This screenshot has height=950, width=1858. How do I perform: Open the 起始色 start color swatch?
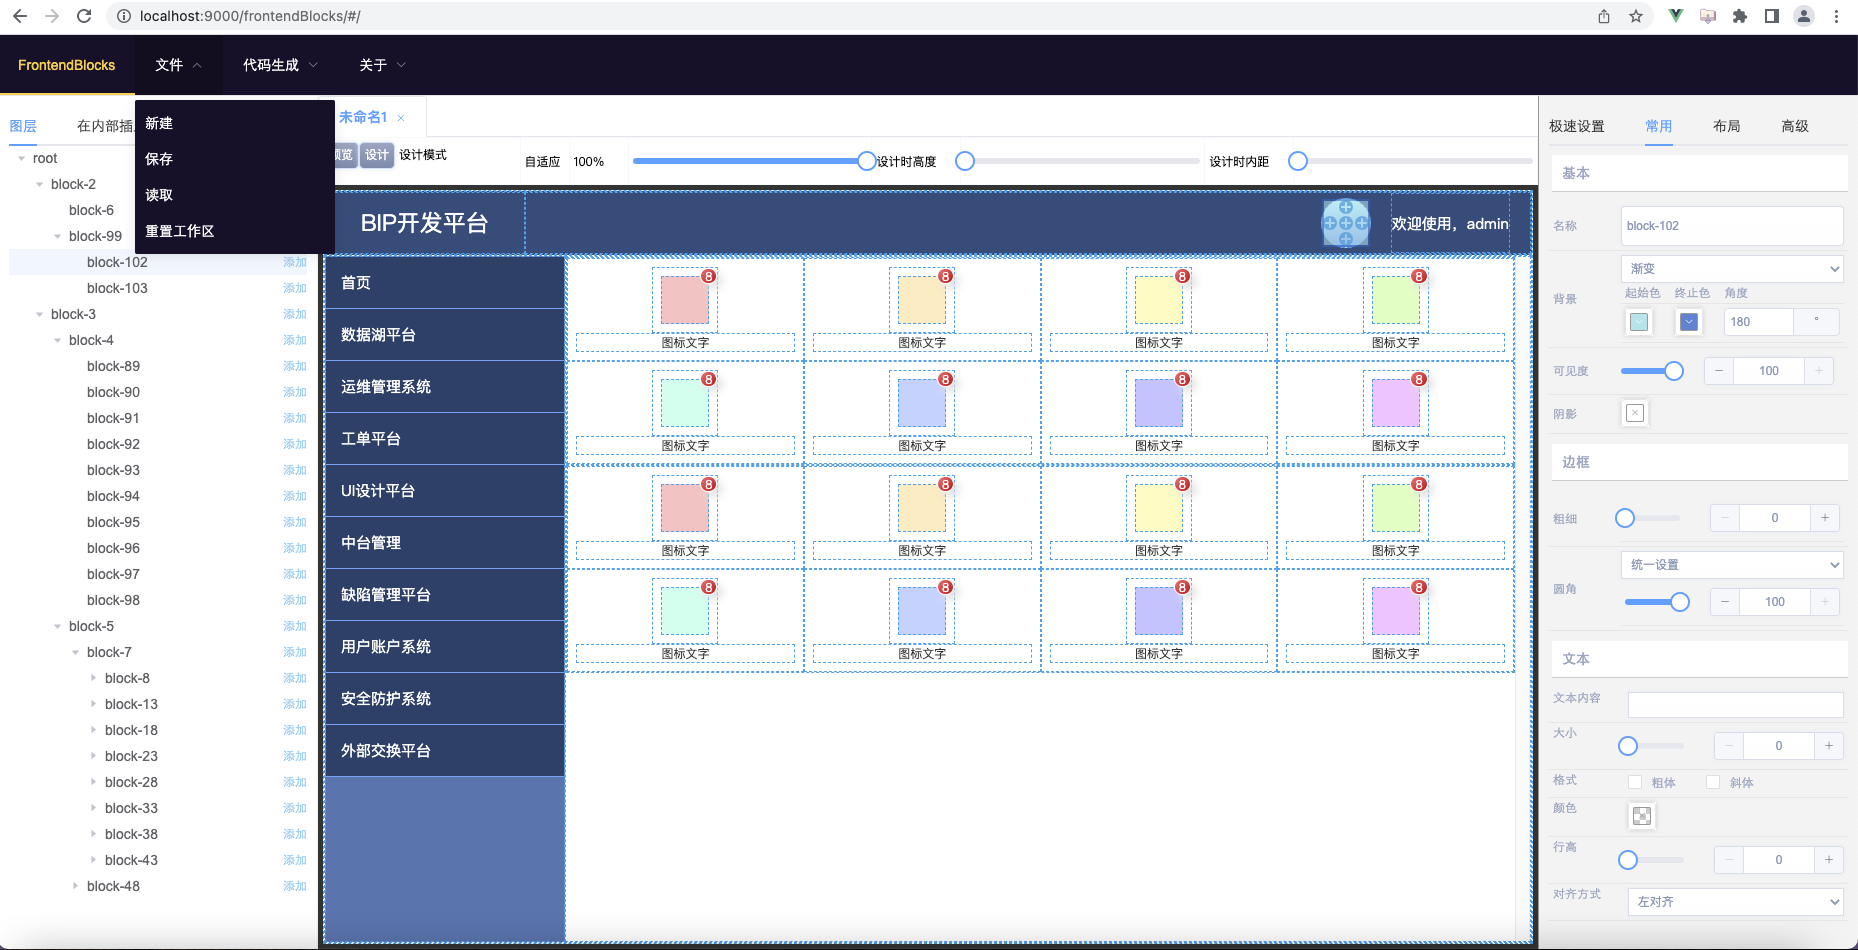coord(1639,322)
